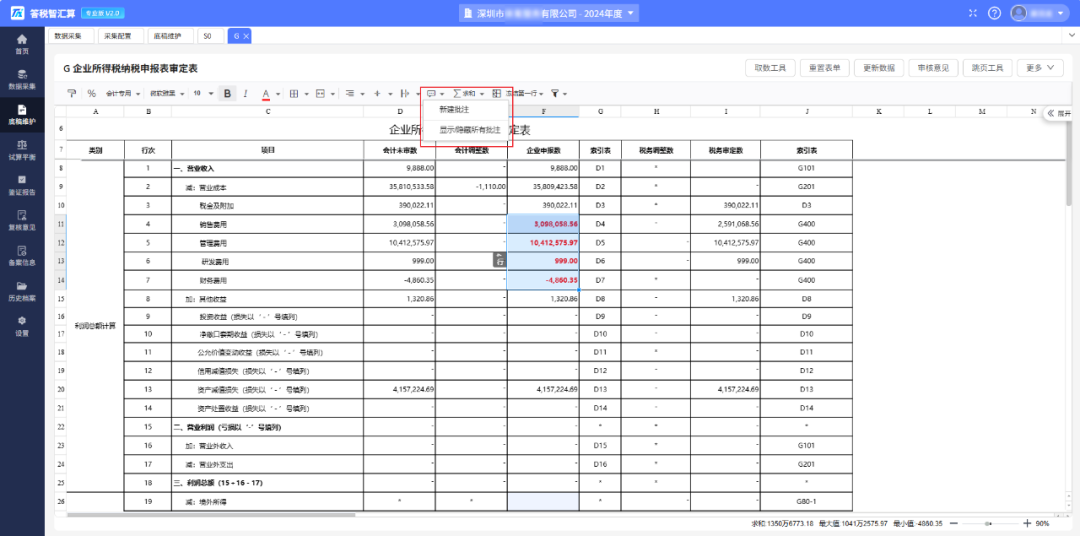Click the 跳页工具 button

987,68
